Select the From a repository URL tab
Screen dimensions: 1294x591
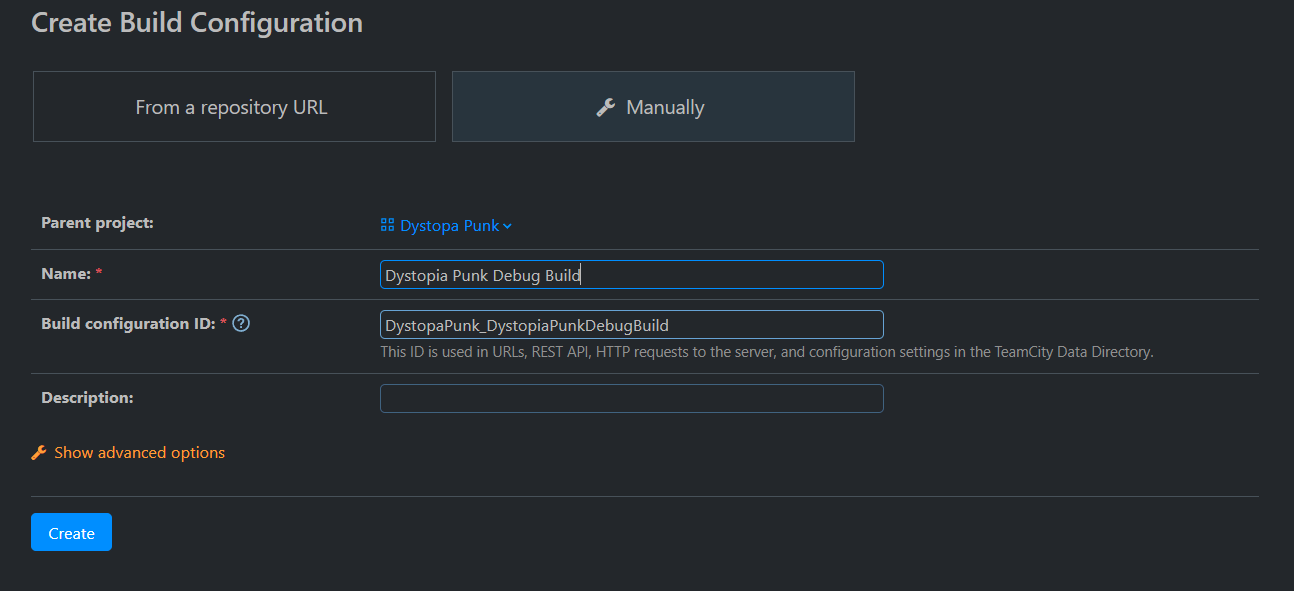234,106
